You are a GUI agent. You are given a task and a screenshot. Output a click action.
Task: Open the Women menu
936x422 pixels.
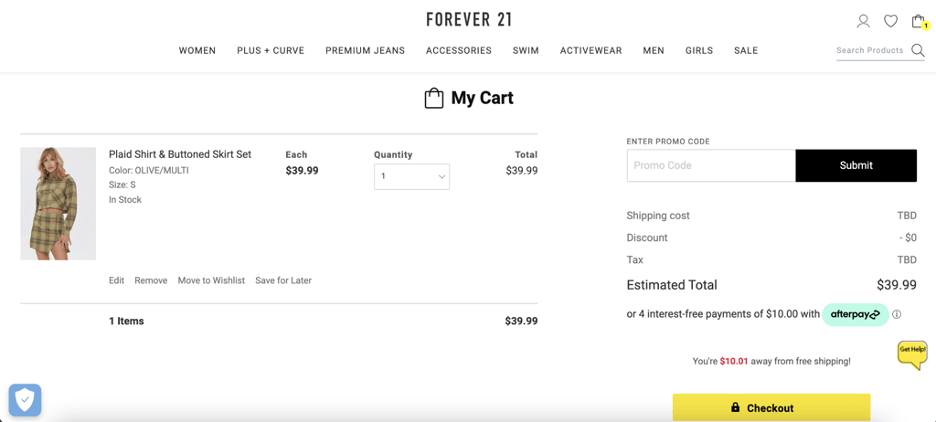tap(197, 51)
